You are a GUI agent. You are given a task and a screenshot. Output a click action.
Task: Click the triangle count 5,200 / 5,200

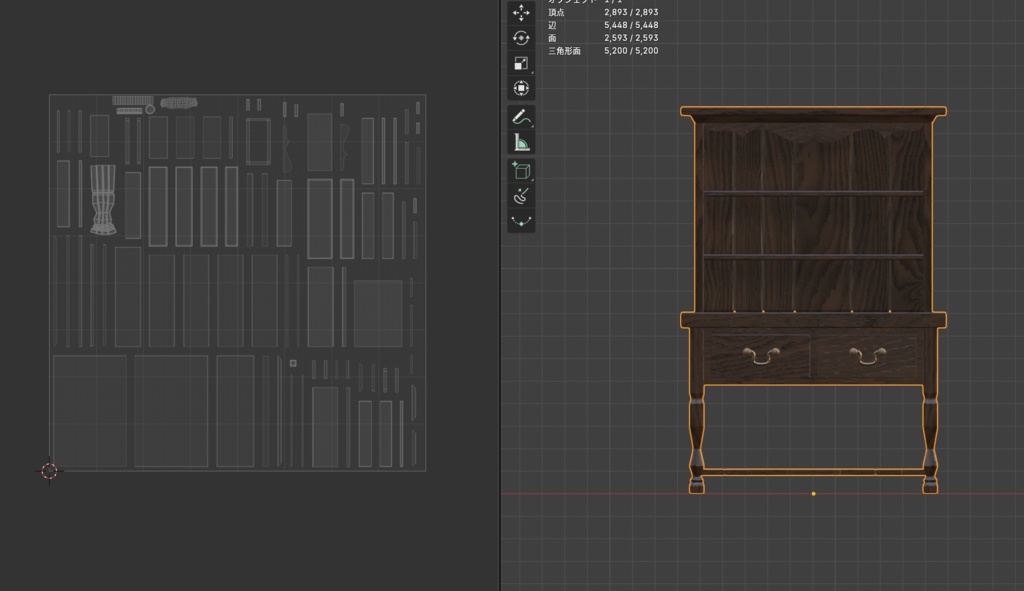(631, 51)
